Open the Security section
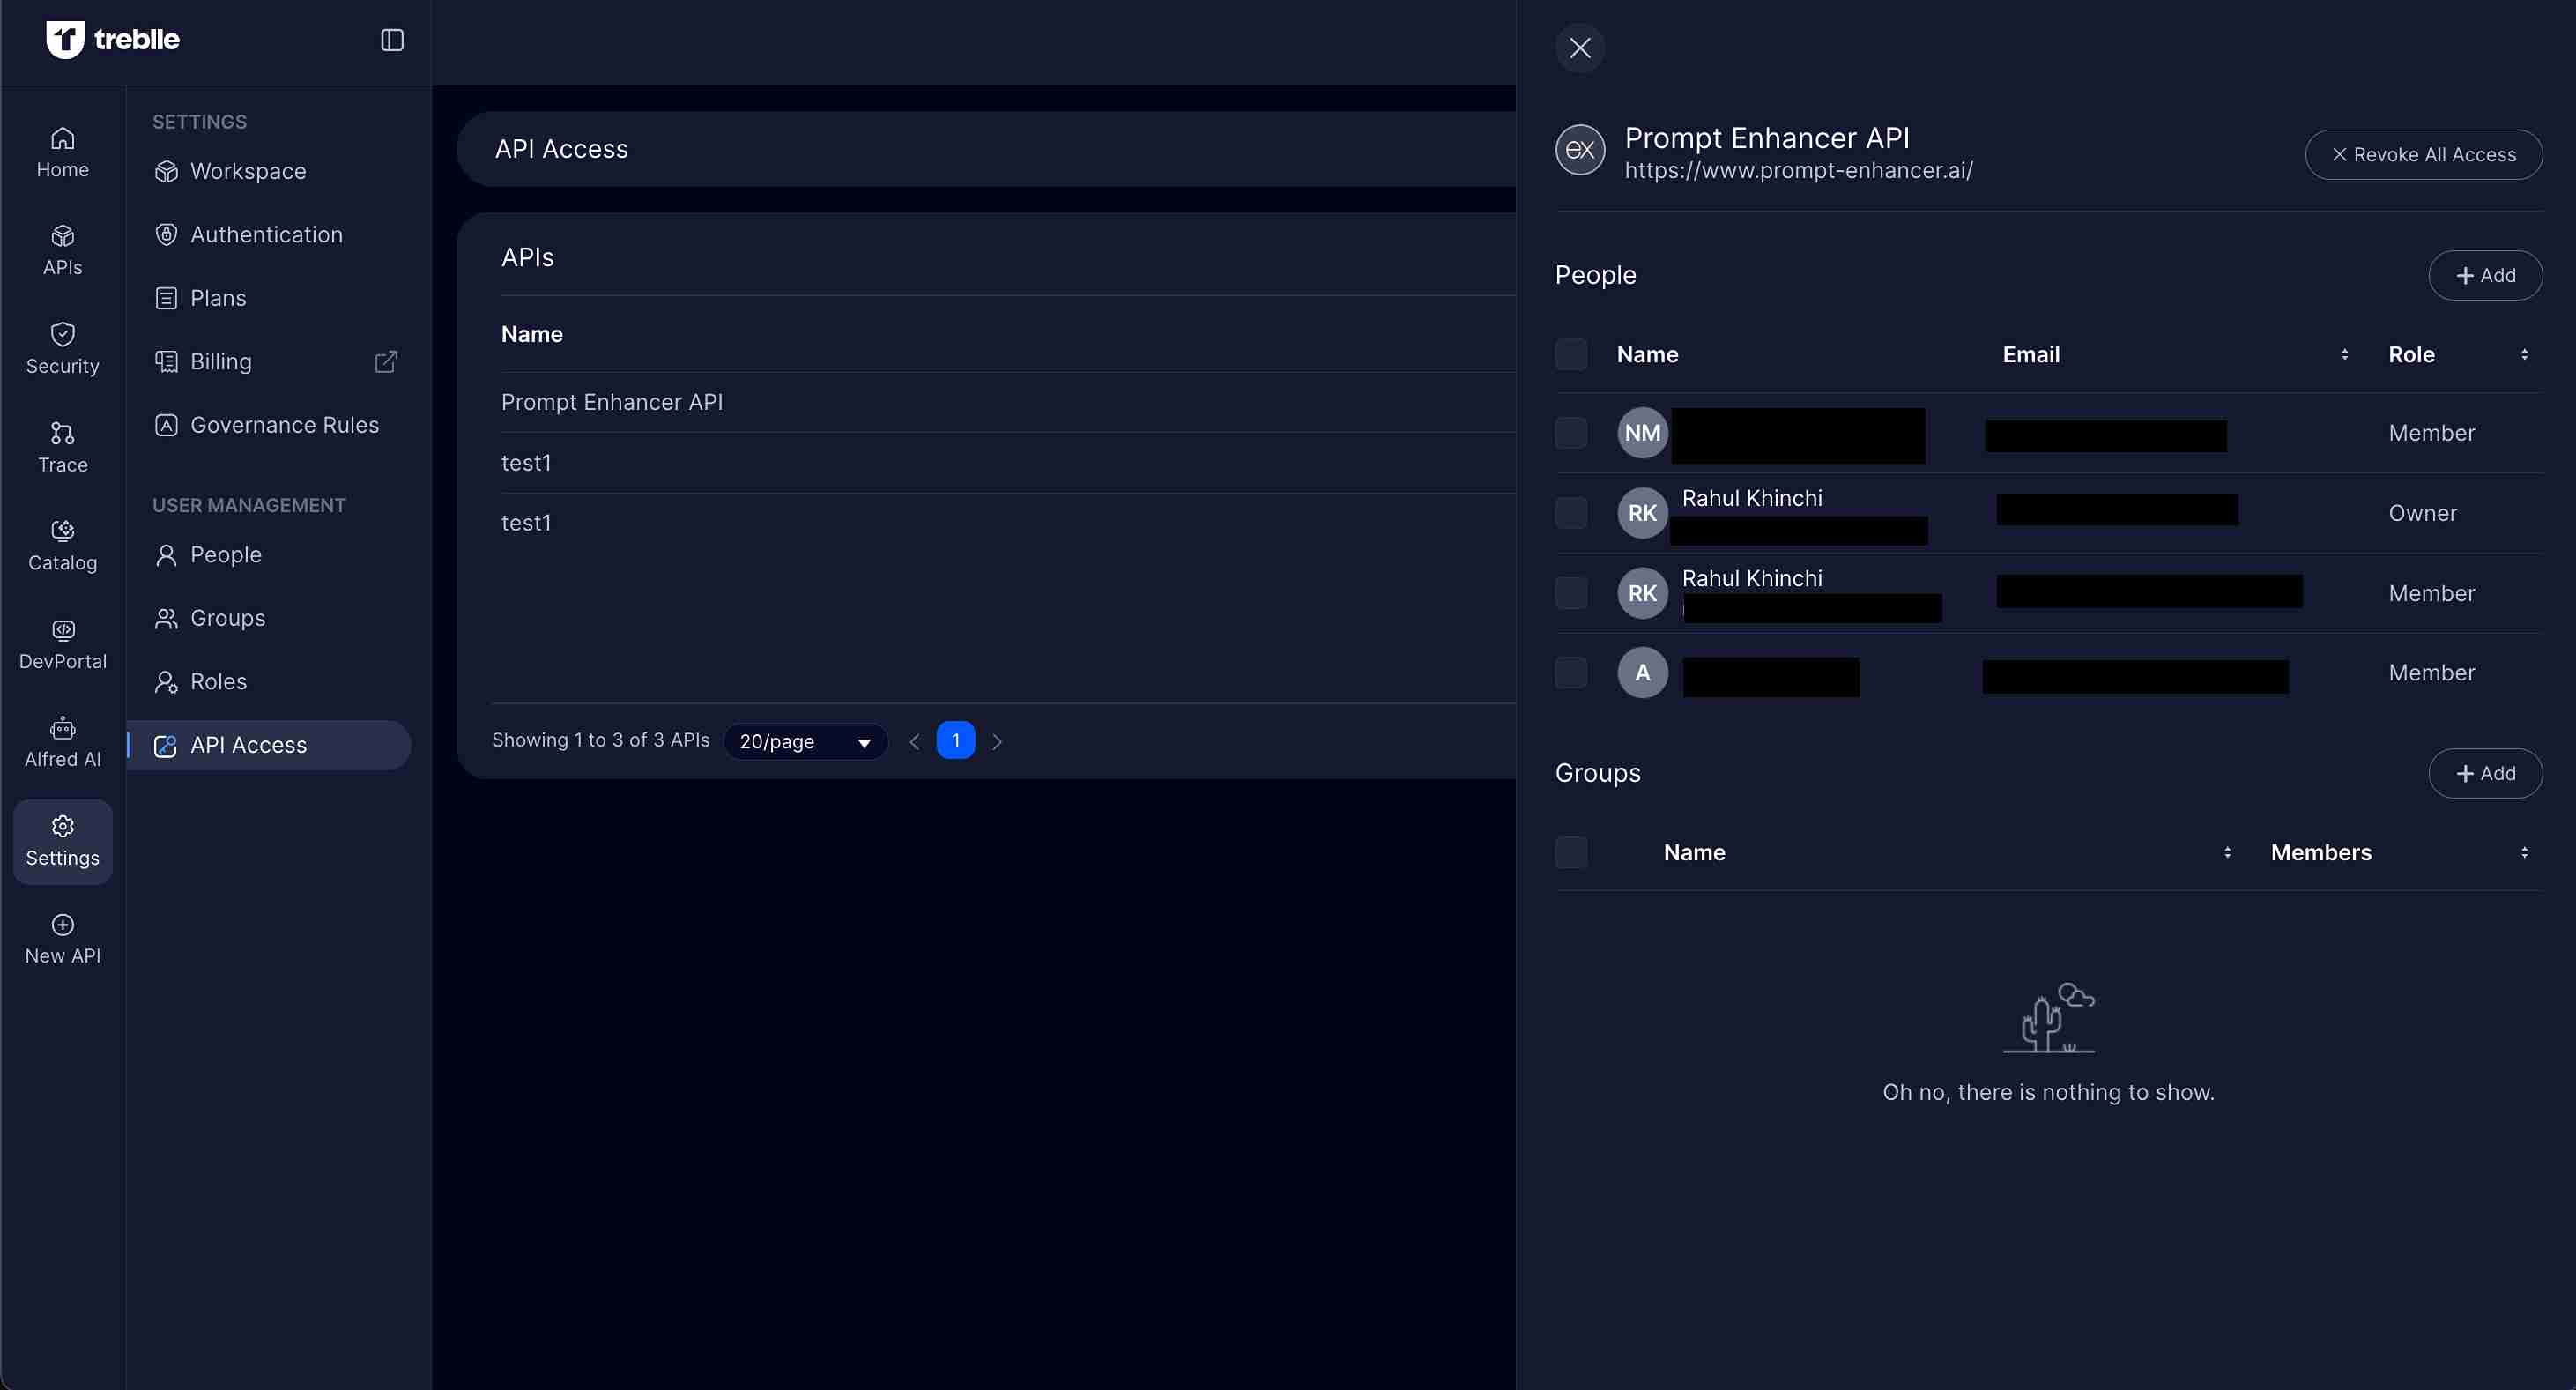This screenshot has width=2576, height=1390. [x=62, y=348]
